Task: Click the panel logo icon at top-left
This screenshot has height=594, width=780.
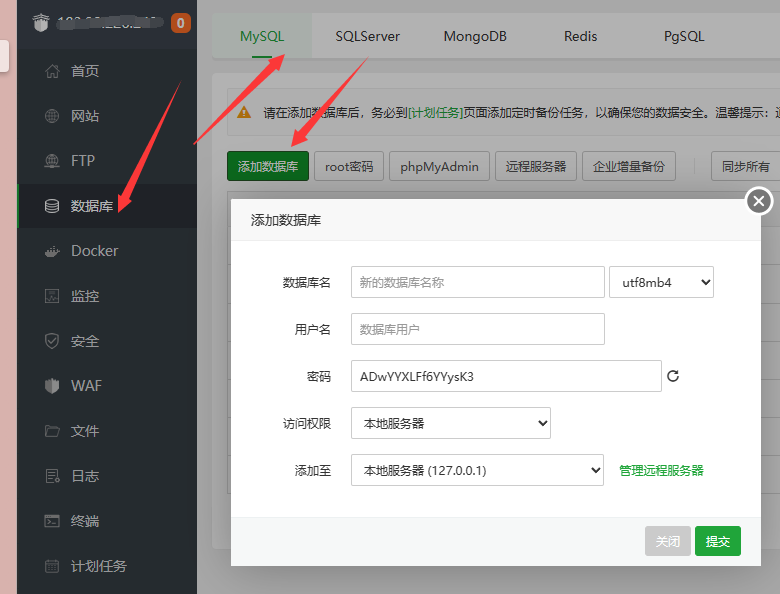Action: click(x=41, y=22)
